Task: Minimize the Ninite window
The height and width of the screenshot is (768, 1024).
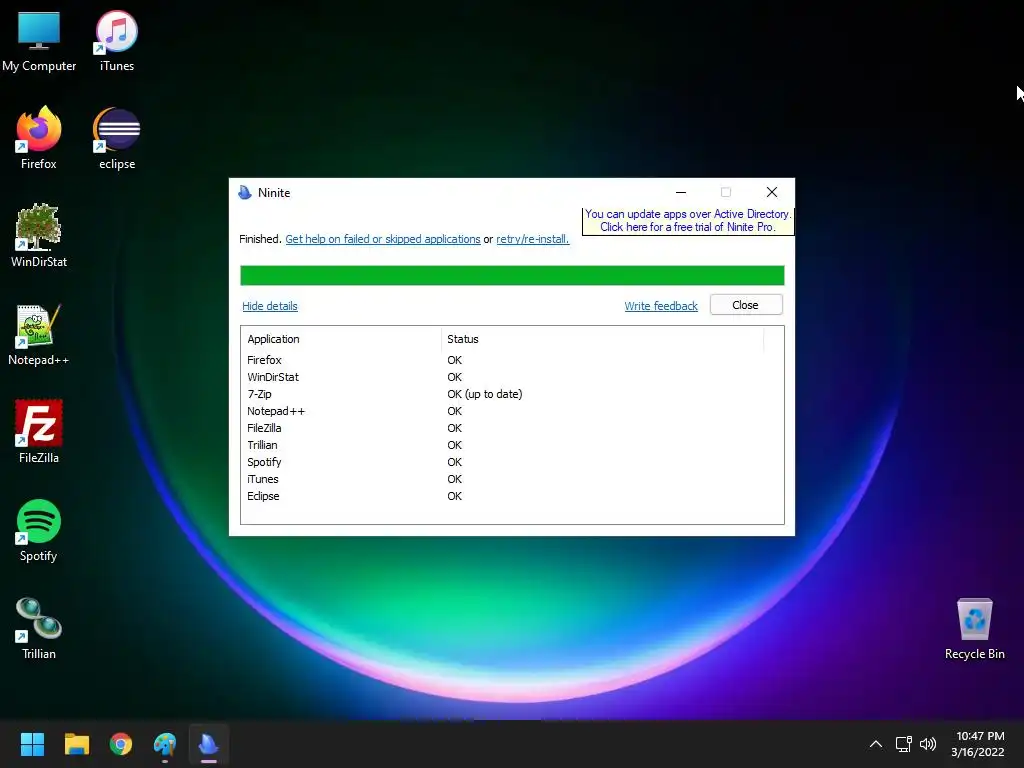Action: 680,193
